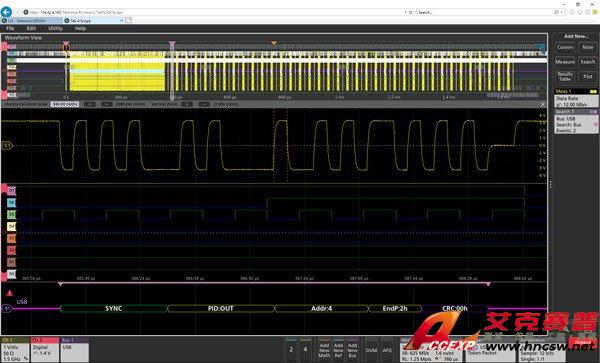Open the Meas 1 Data Rate badge
The image size is (600, 363).
(x=576, y=98)
